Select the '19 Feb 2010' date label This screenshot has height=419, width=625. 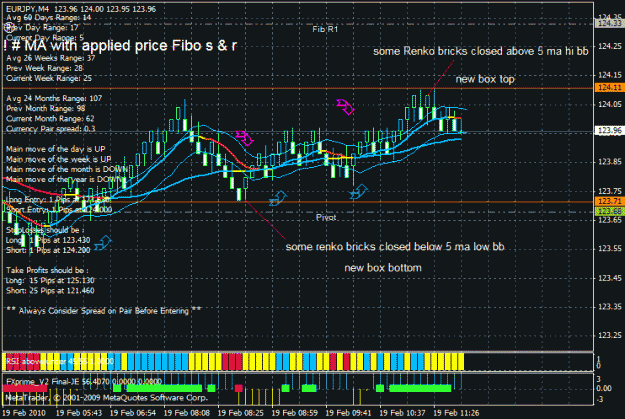(x=24, y=413)
